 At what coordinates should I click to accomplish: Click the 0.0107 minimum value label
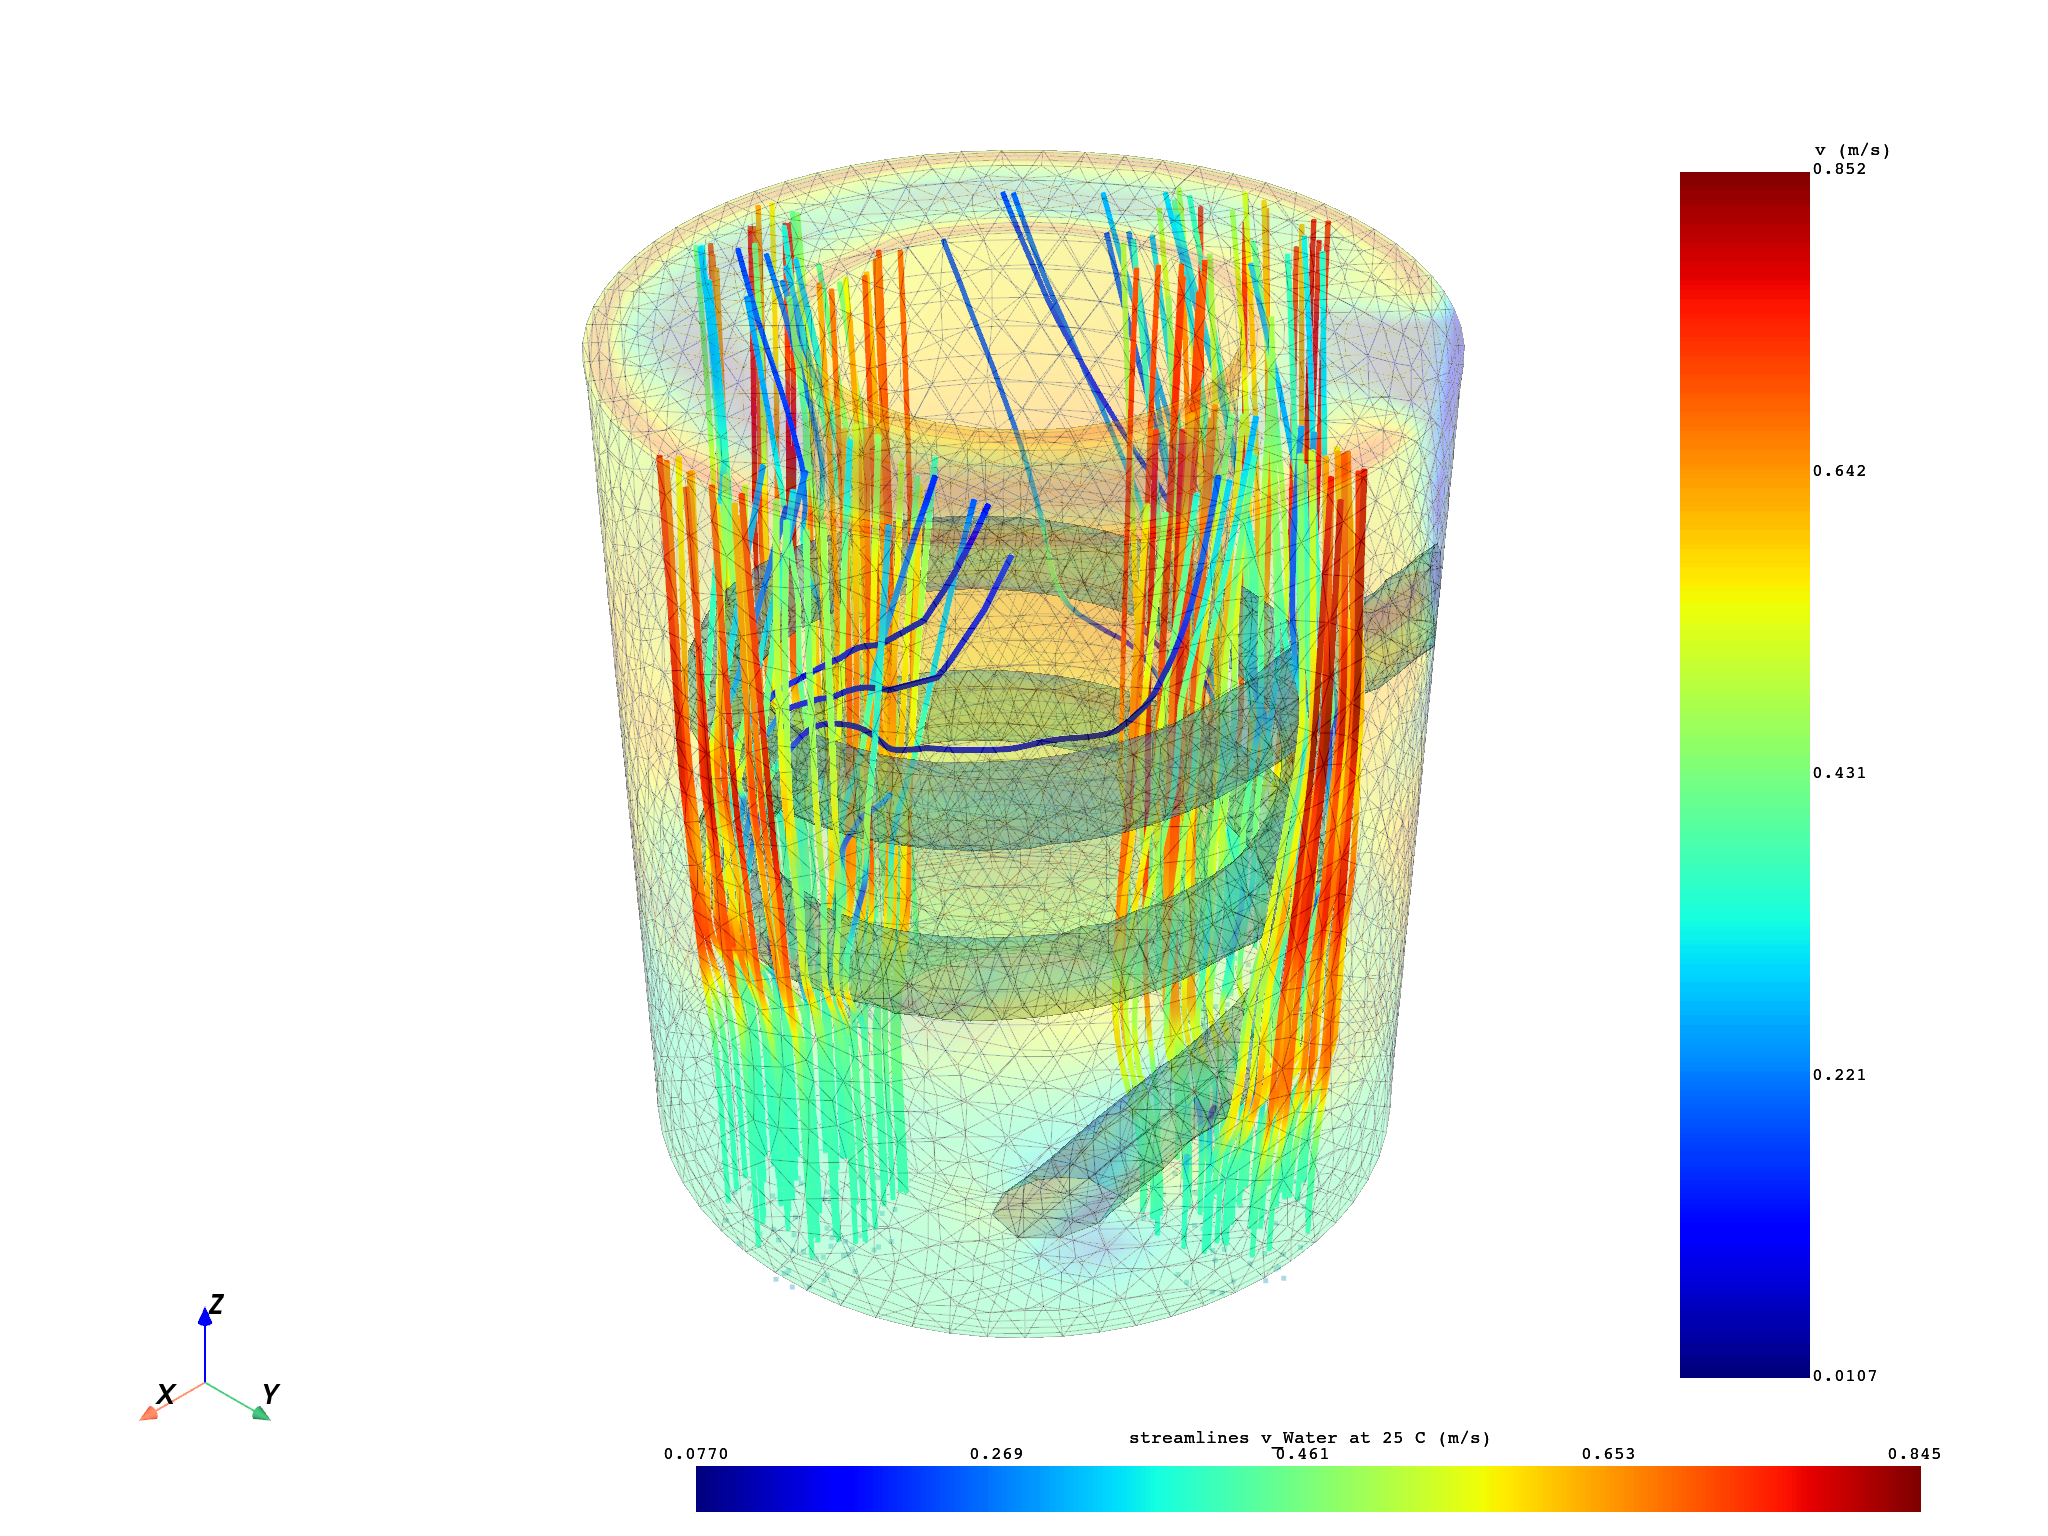1846,1376
